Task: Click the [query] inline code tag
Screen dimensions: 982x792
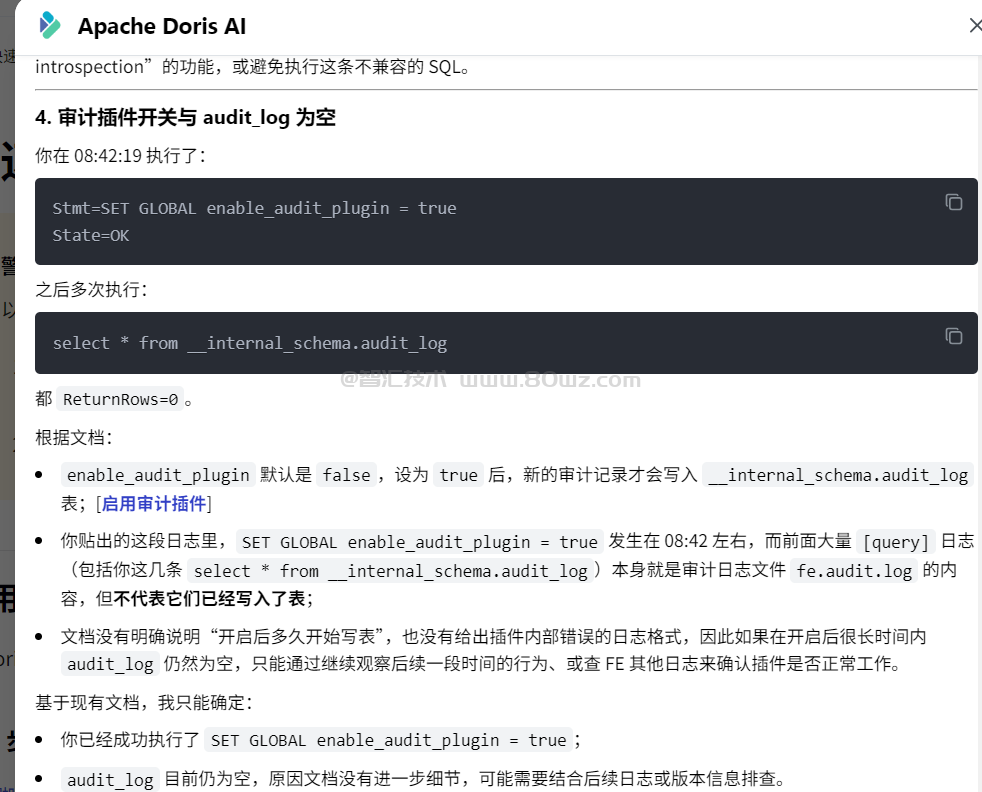Action: tap(896, 542)
